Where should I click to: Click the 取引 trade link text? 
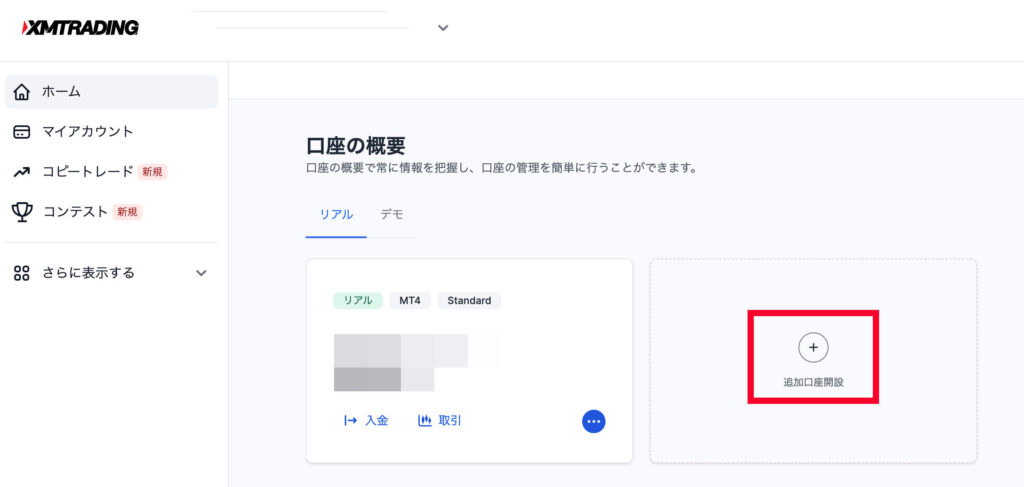[x=450, y=421]
